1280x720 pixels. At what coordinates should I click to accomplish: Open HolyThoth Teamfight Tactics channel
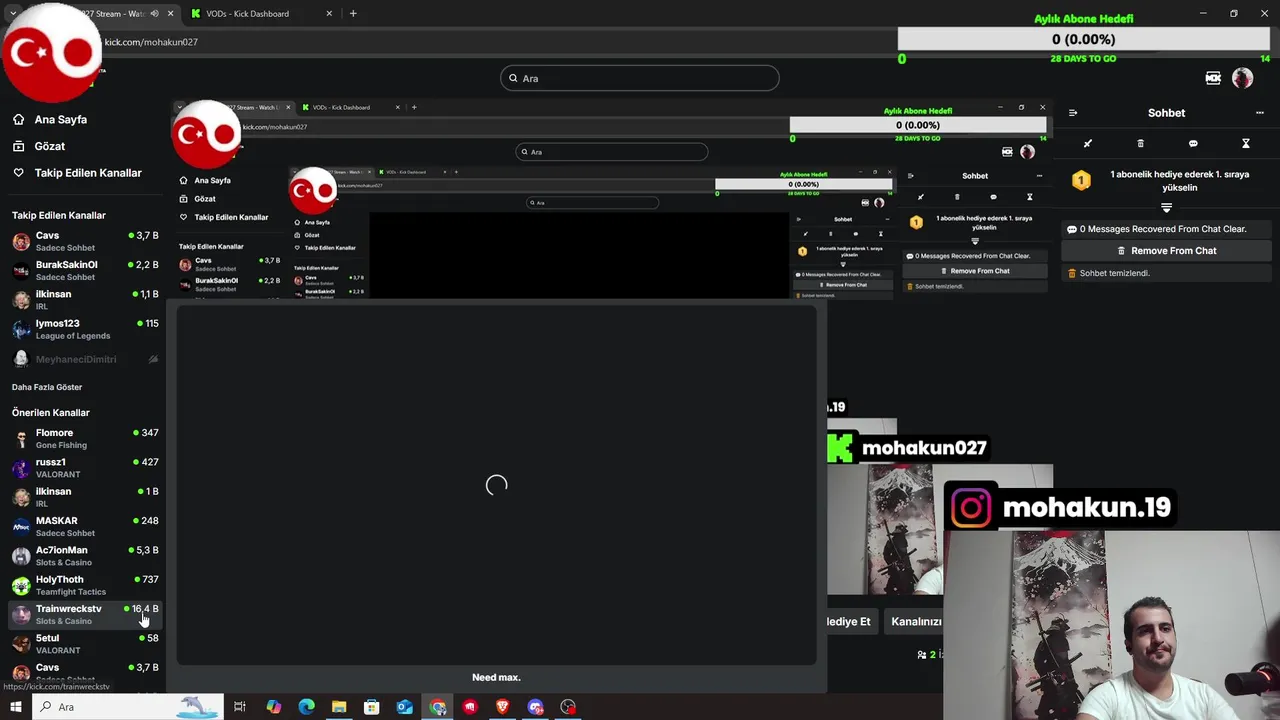(85, 585)
